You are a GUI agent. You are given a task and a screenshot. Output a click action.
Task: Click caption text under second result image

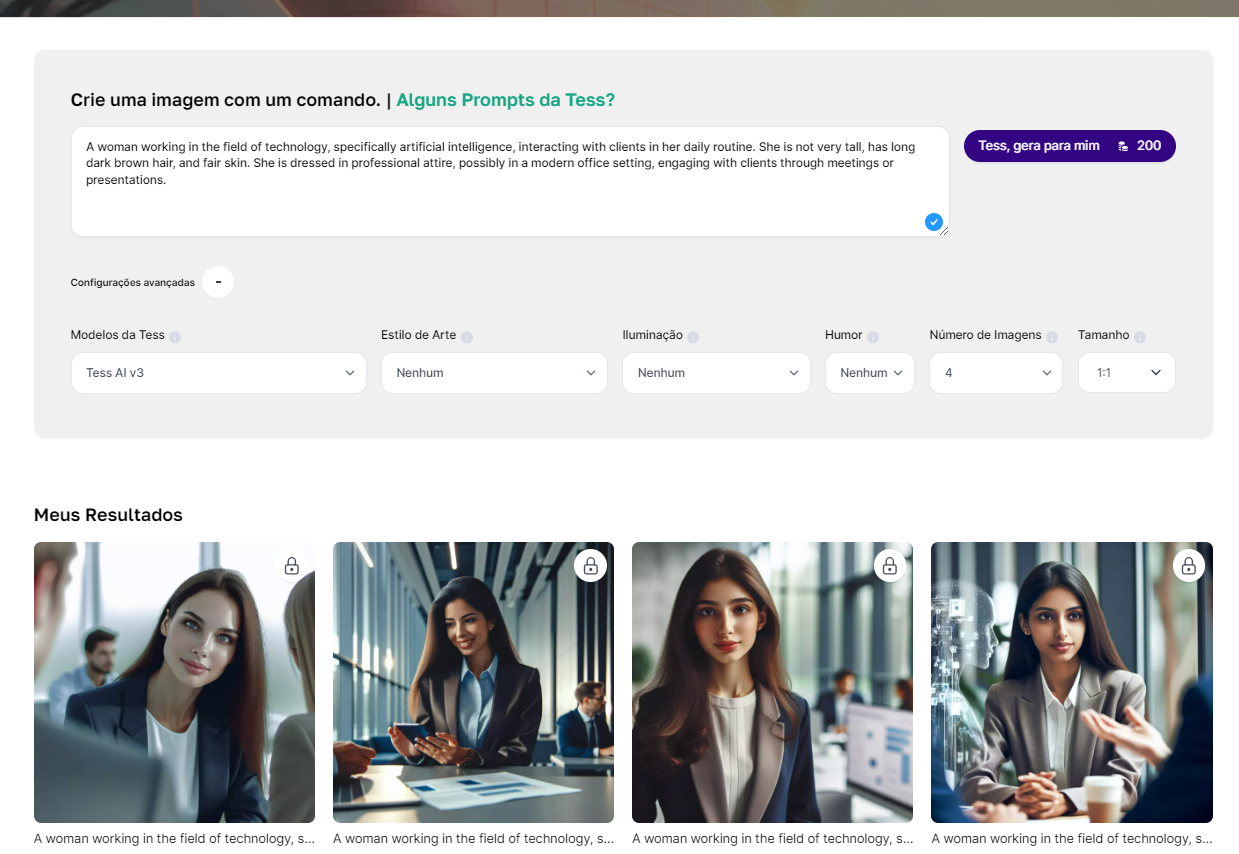473,839
